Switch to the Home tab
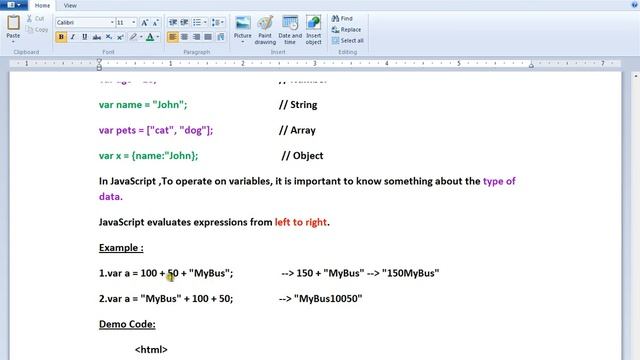The image size is (640, 360). coord(42,5)
